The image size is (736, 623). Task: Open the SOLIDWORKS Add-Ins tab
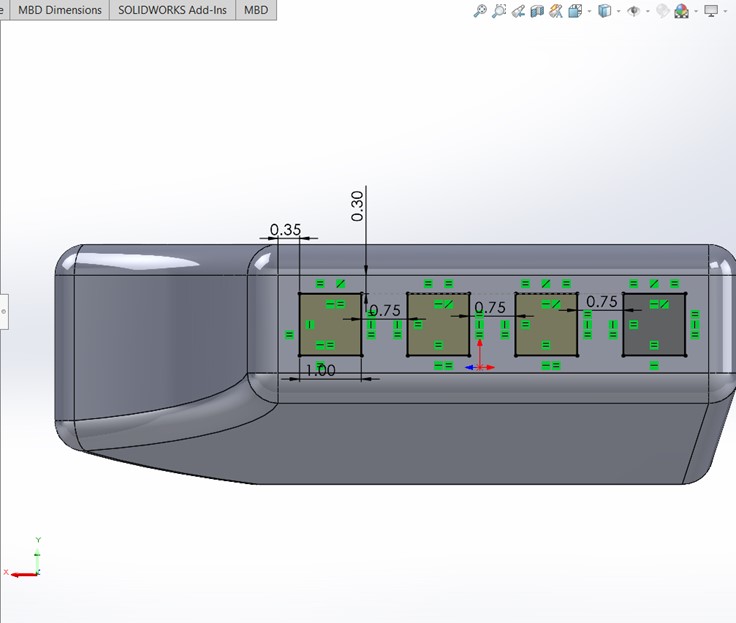pyautogui.click(x=172, y=10)
